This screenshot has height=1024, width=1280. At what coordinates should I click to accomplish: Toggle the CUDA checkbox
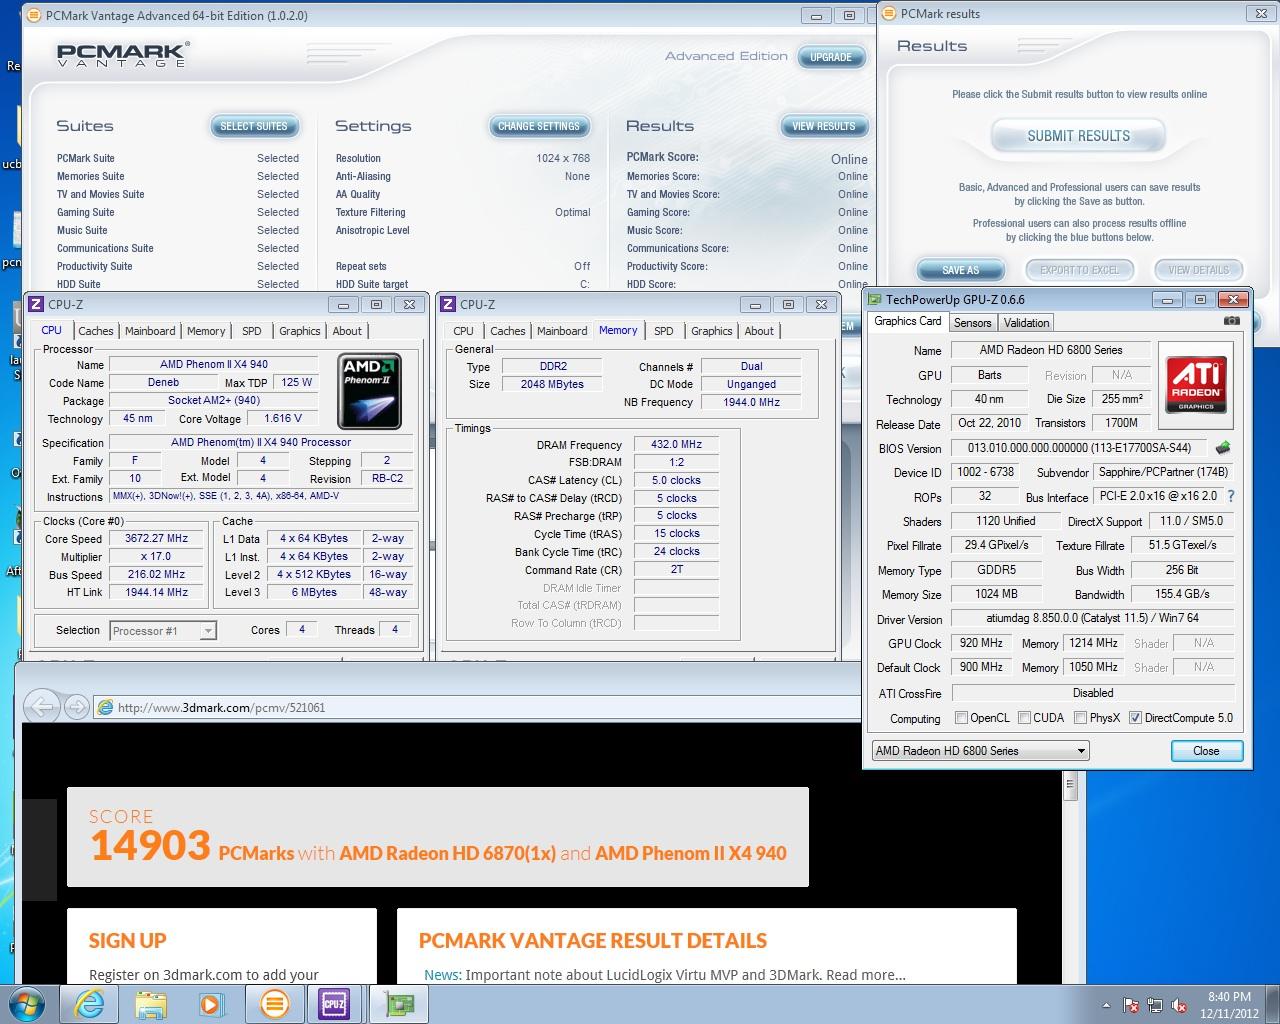coord(1024,717)
